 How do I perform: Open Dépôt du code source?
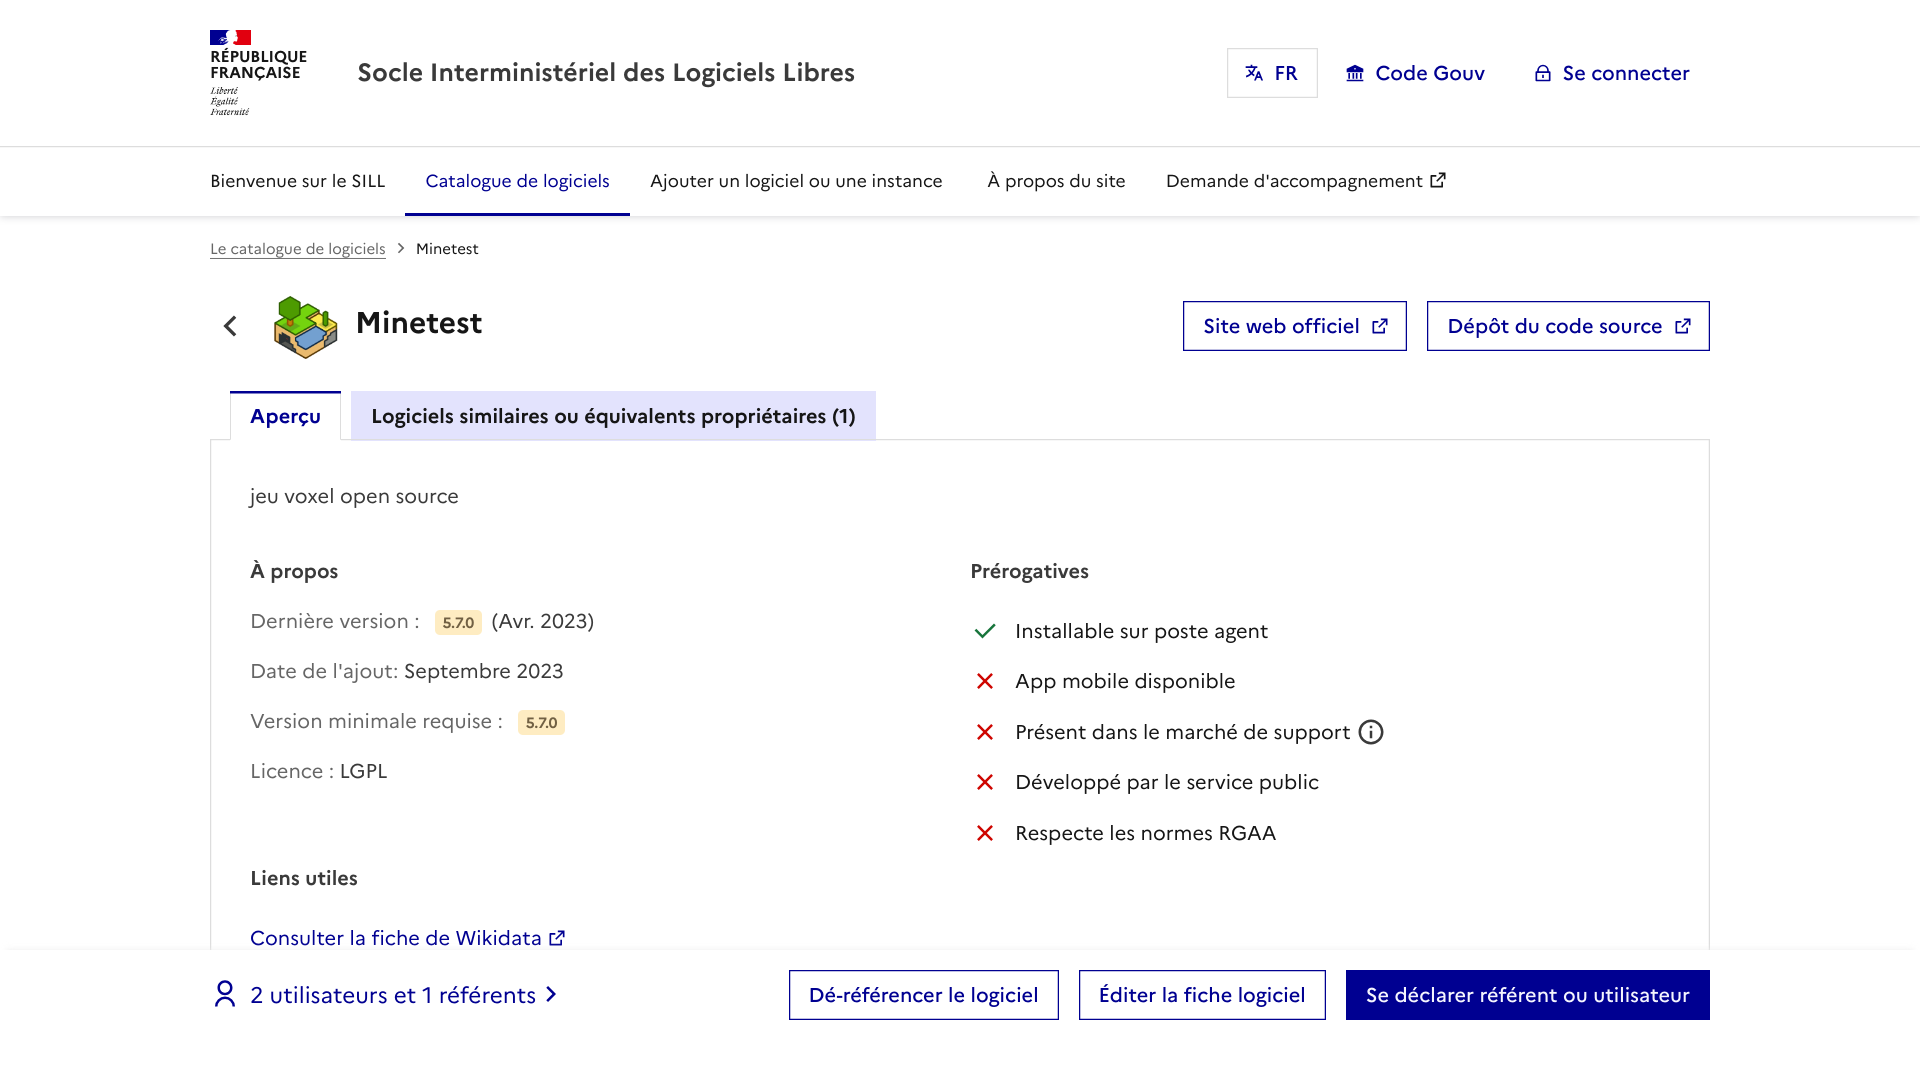coord(1568,326)
